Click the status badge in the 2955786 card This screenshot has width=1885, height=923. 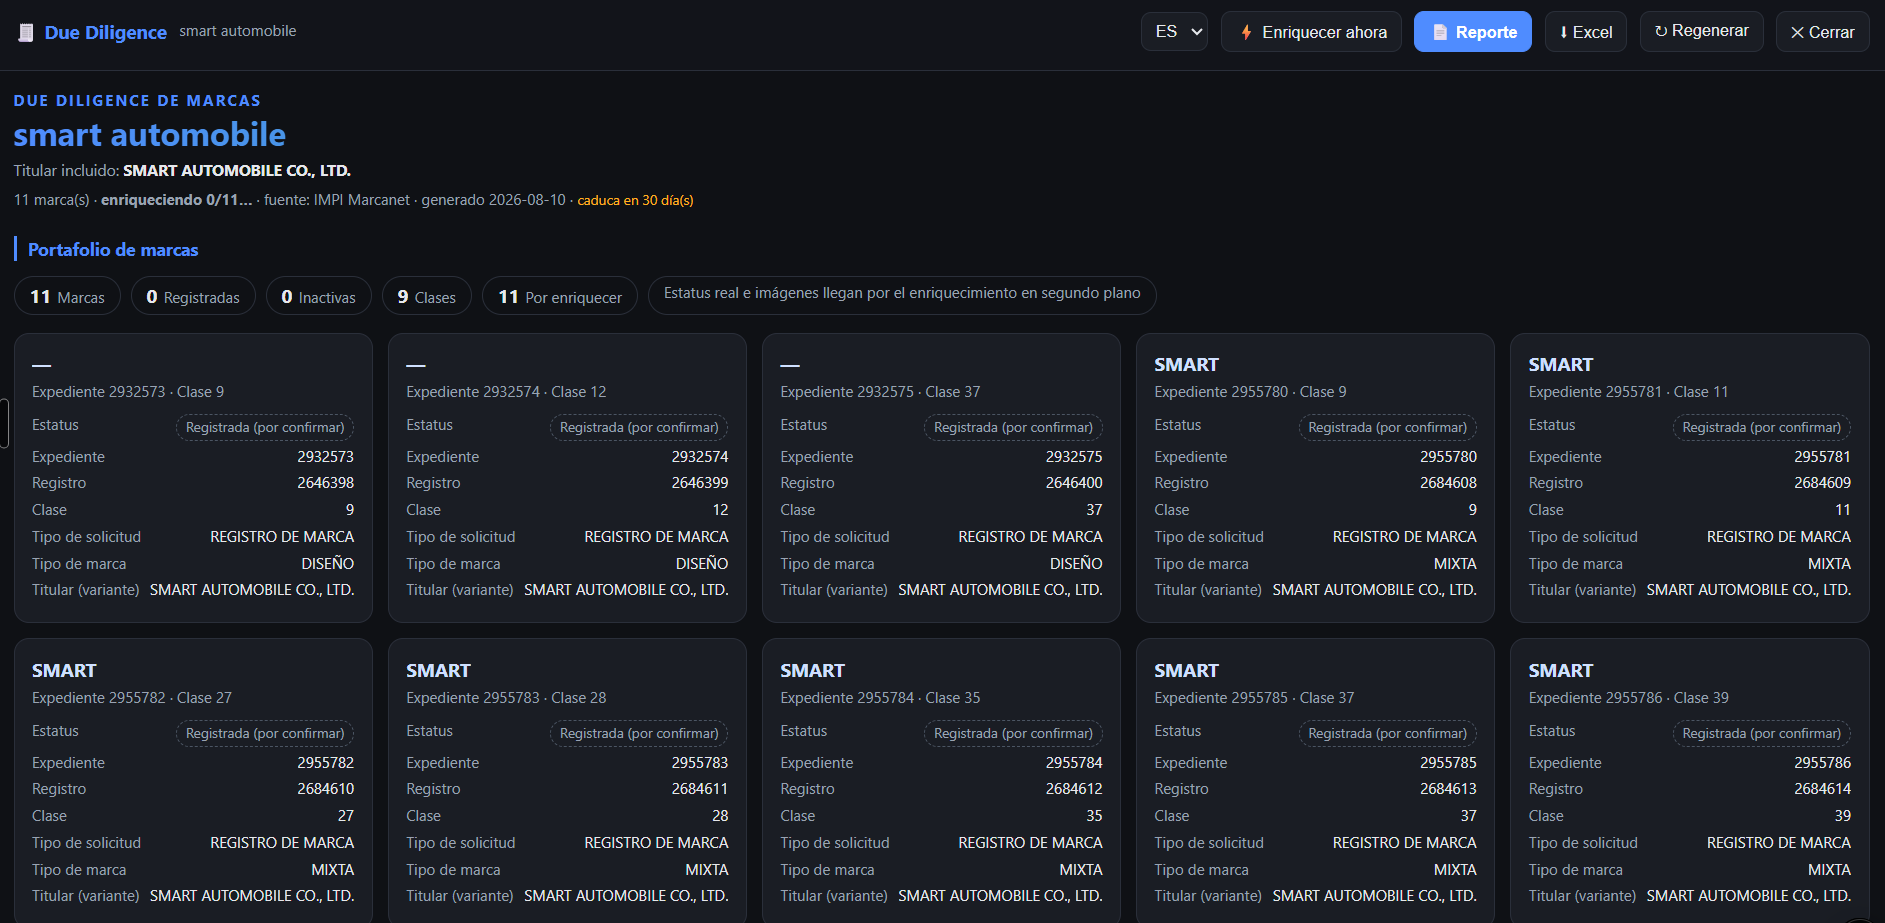[1761, 734]
